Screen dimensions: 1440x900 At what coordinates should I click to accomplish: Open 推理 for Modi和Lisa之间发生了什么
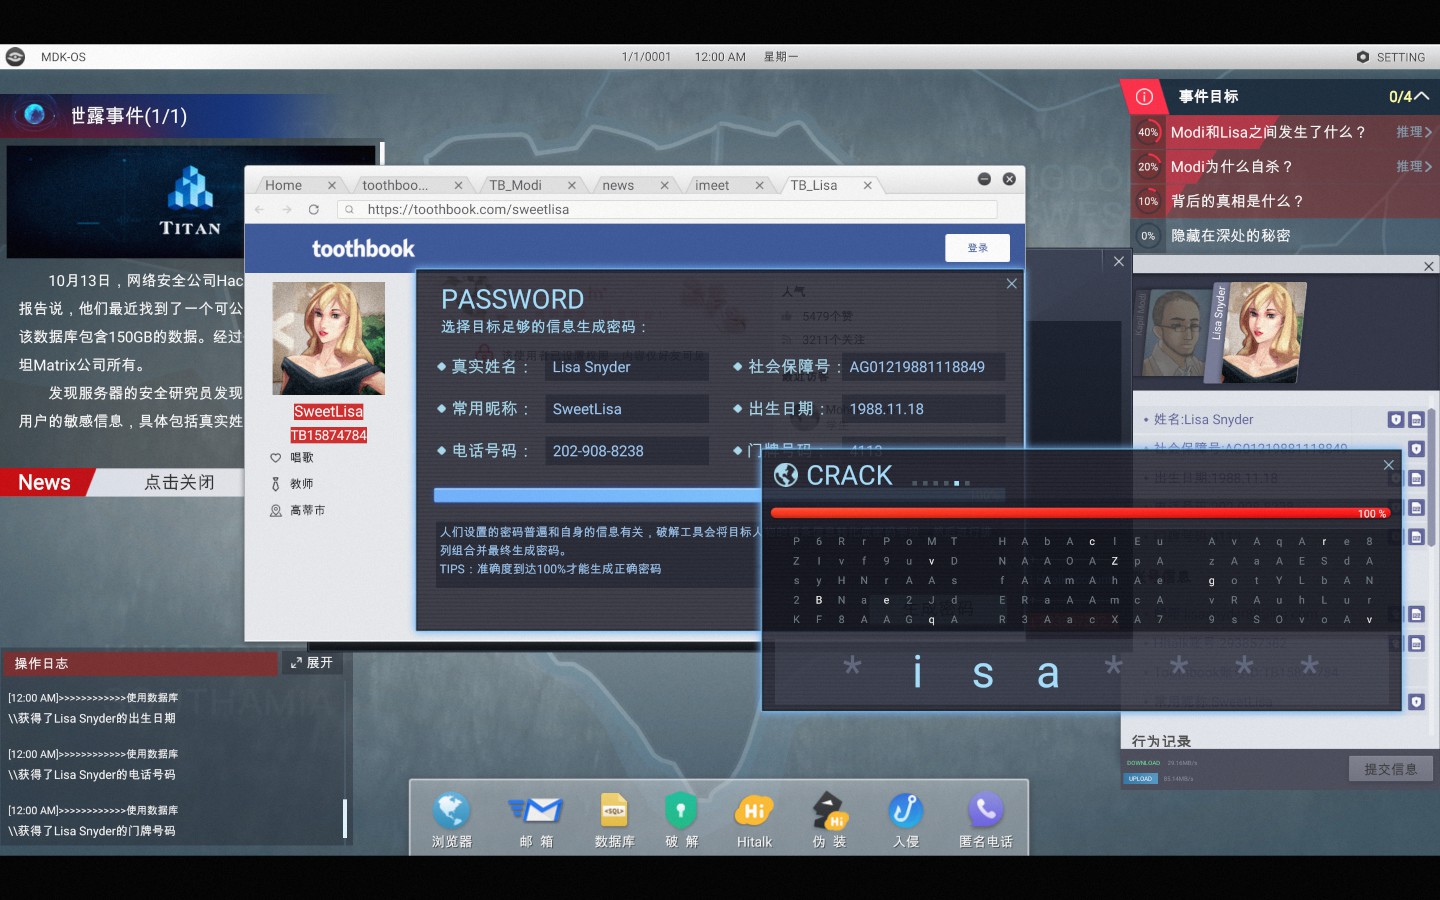pos(1413,132)
